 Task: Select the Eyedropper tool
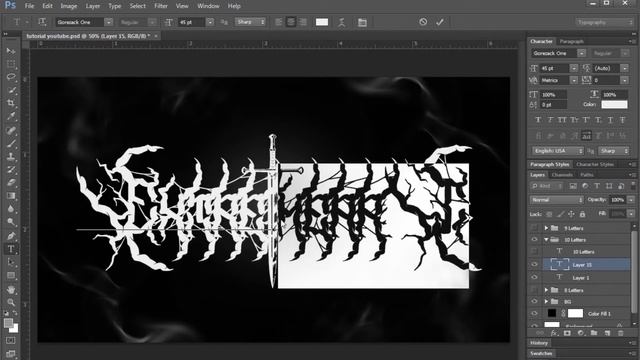pos(11,116)
